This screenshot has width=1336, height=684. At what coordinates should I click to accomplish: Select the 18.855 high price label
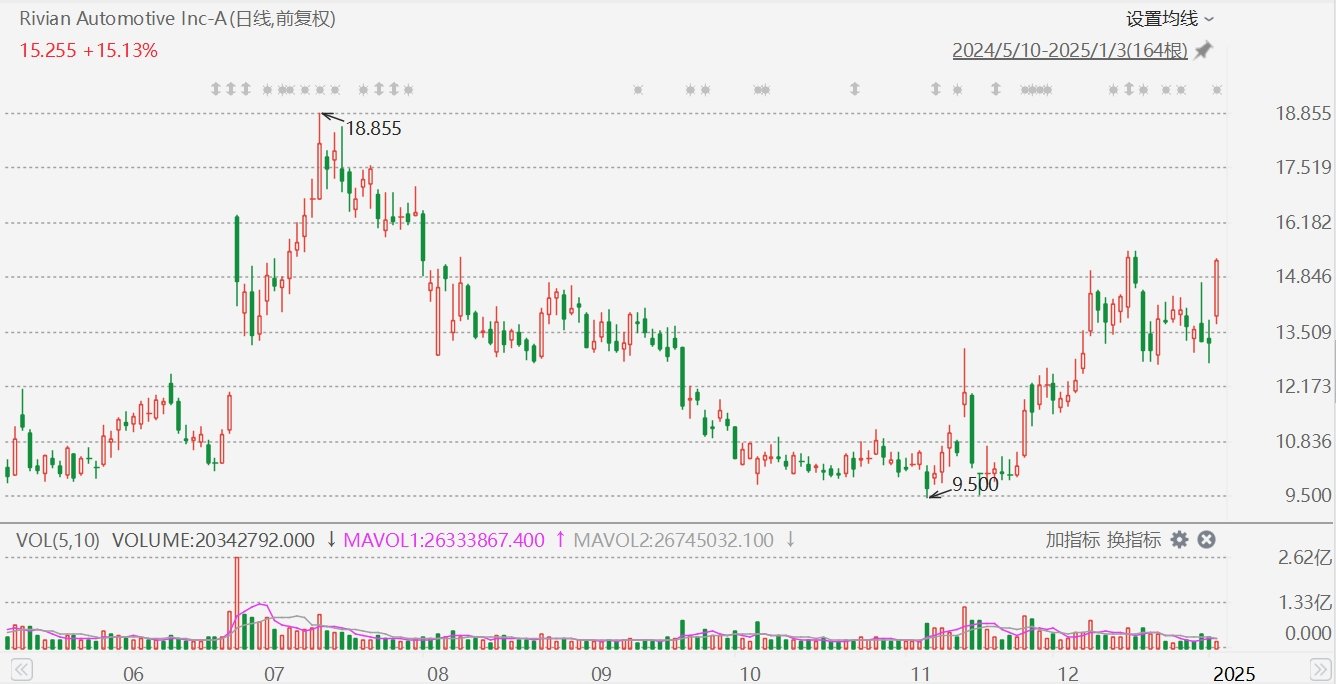click(x=373, y=128)
